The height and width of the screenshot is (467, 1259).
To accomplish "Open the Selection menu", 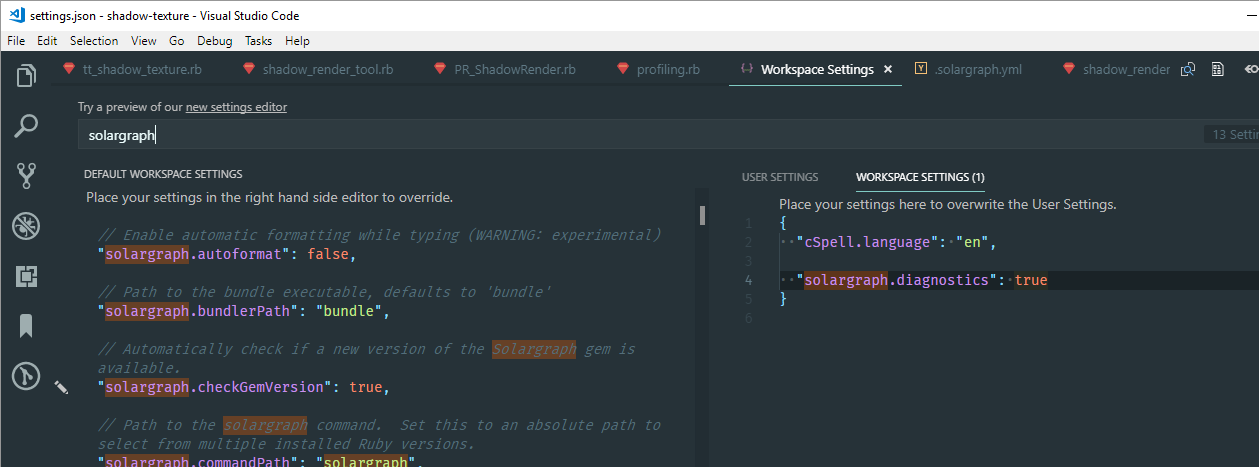I will pos(94,41).
